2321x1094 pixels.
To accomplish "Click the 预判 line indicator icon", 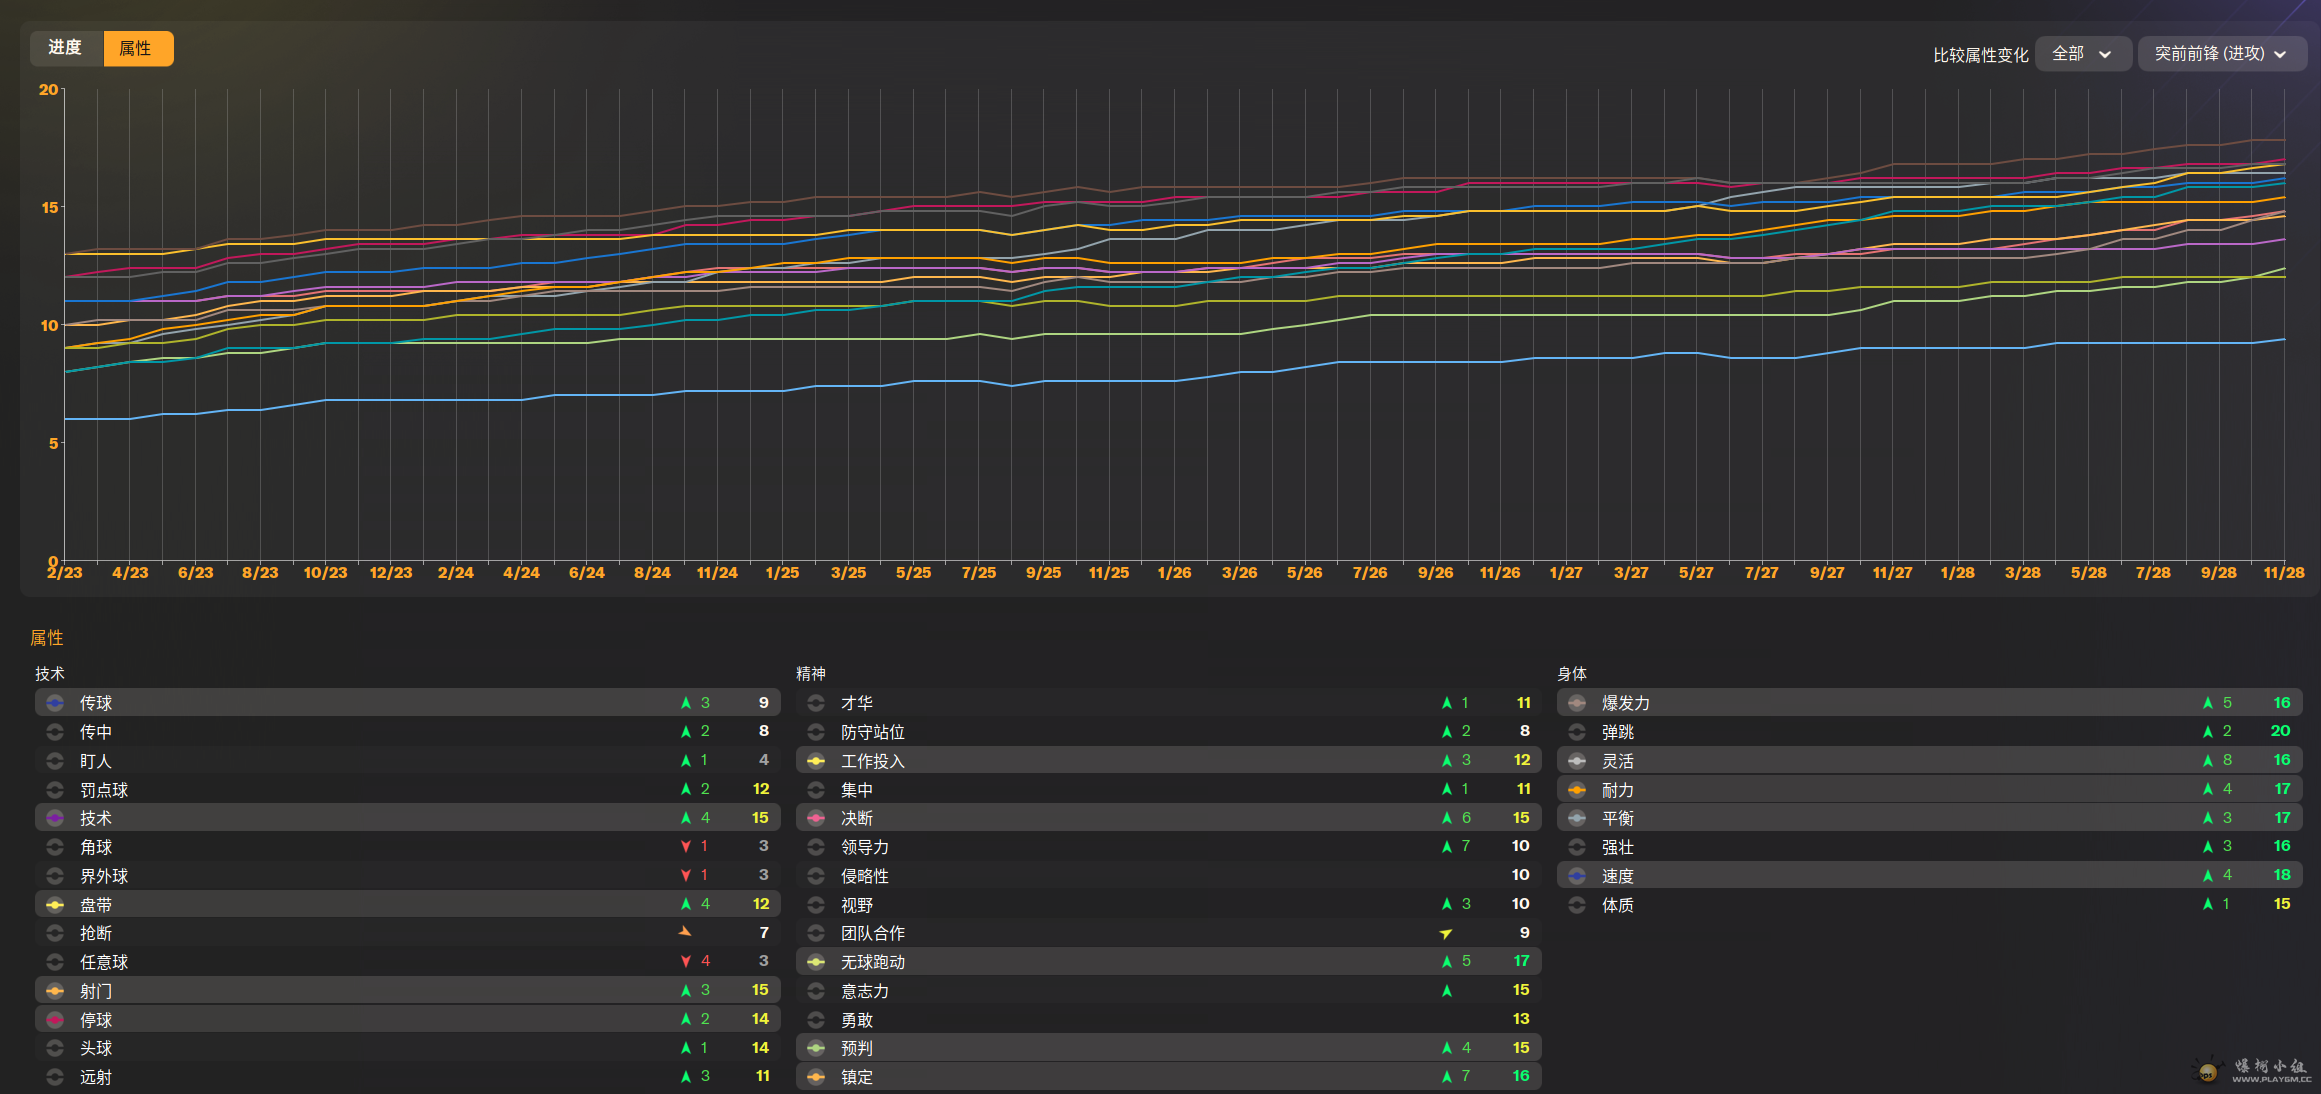I will click(816, 1048).
